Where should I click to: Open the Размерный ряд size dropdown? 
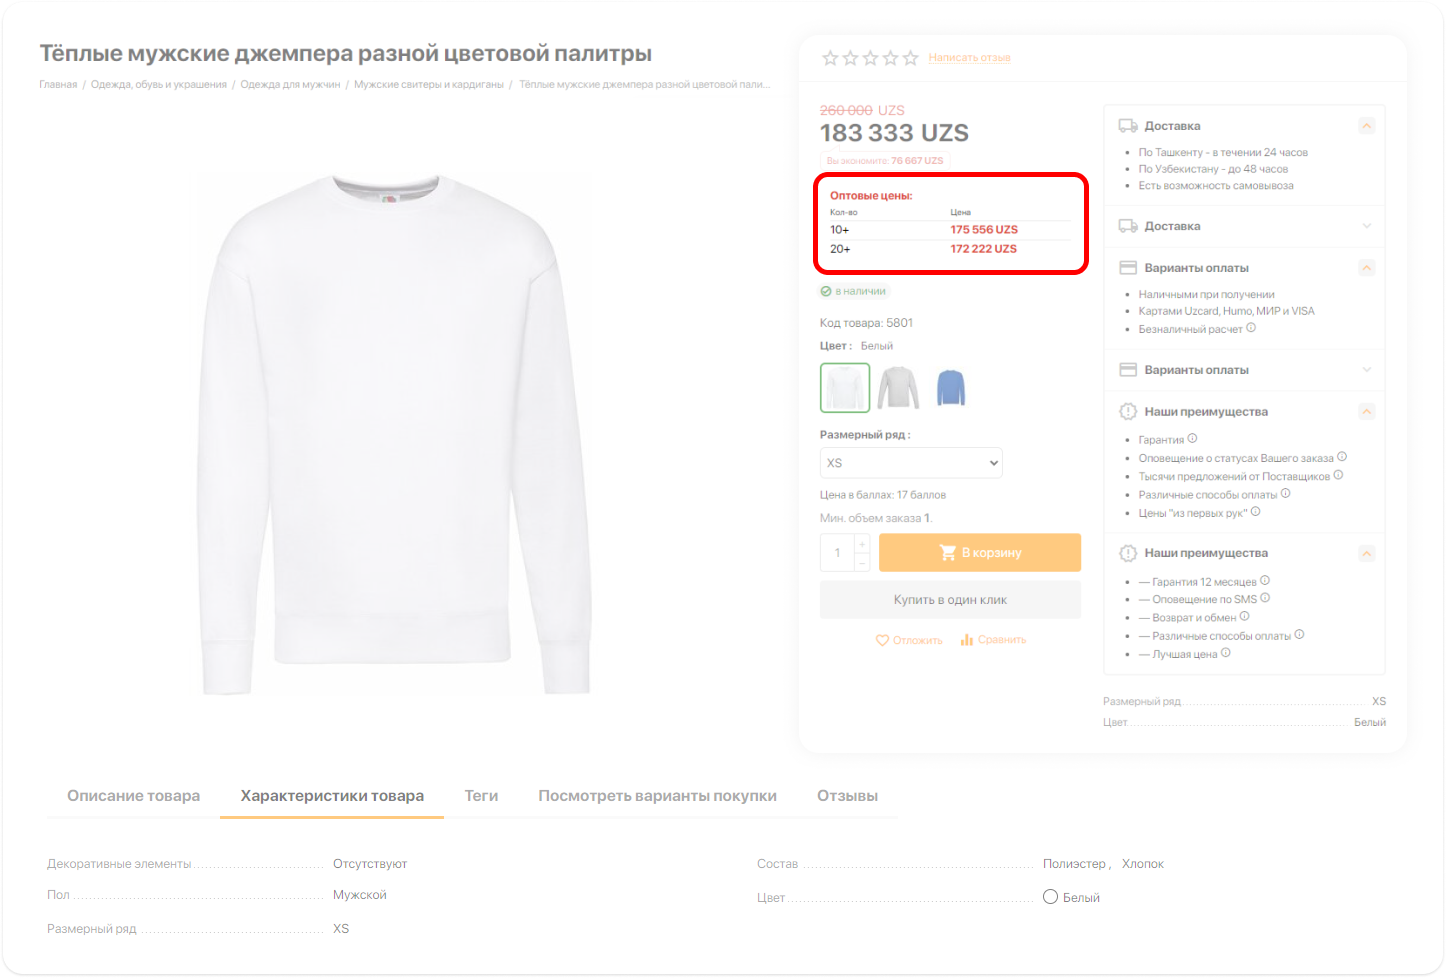910,463
